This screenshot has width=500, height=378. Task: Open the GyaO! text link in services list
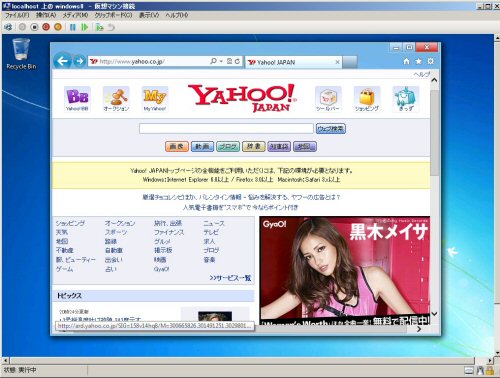click(x=162, y=269)
